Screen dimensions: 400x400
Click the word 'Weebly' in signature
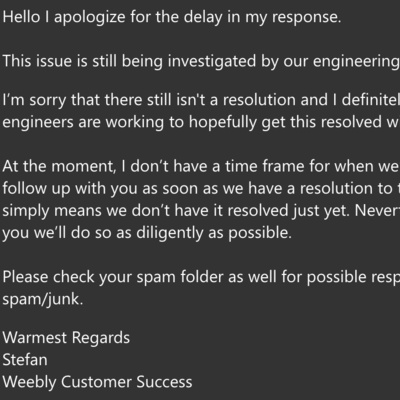[29, 382]
